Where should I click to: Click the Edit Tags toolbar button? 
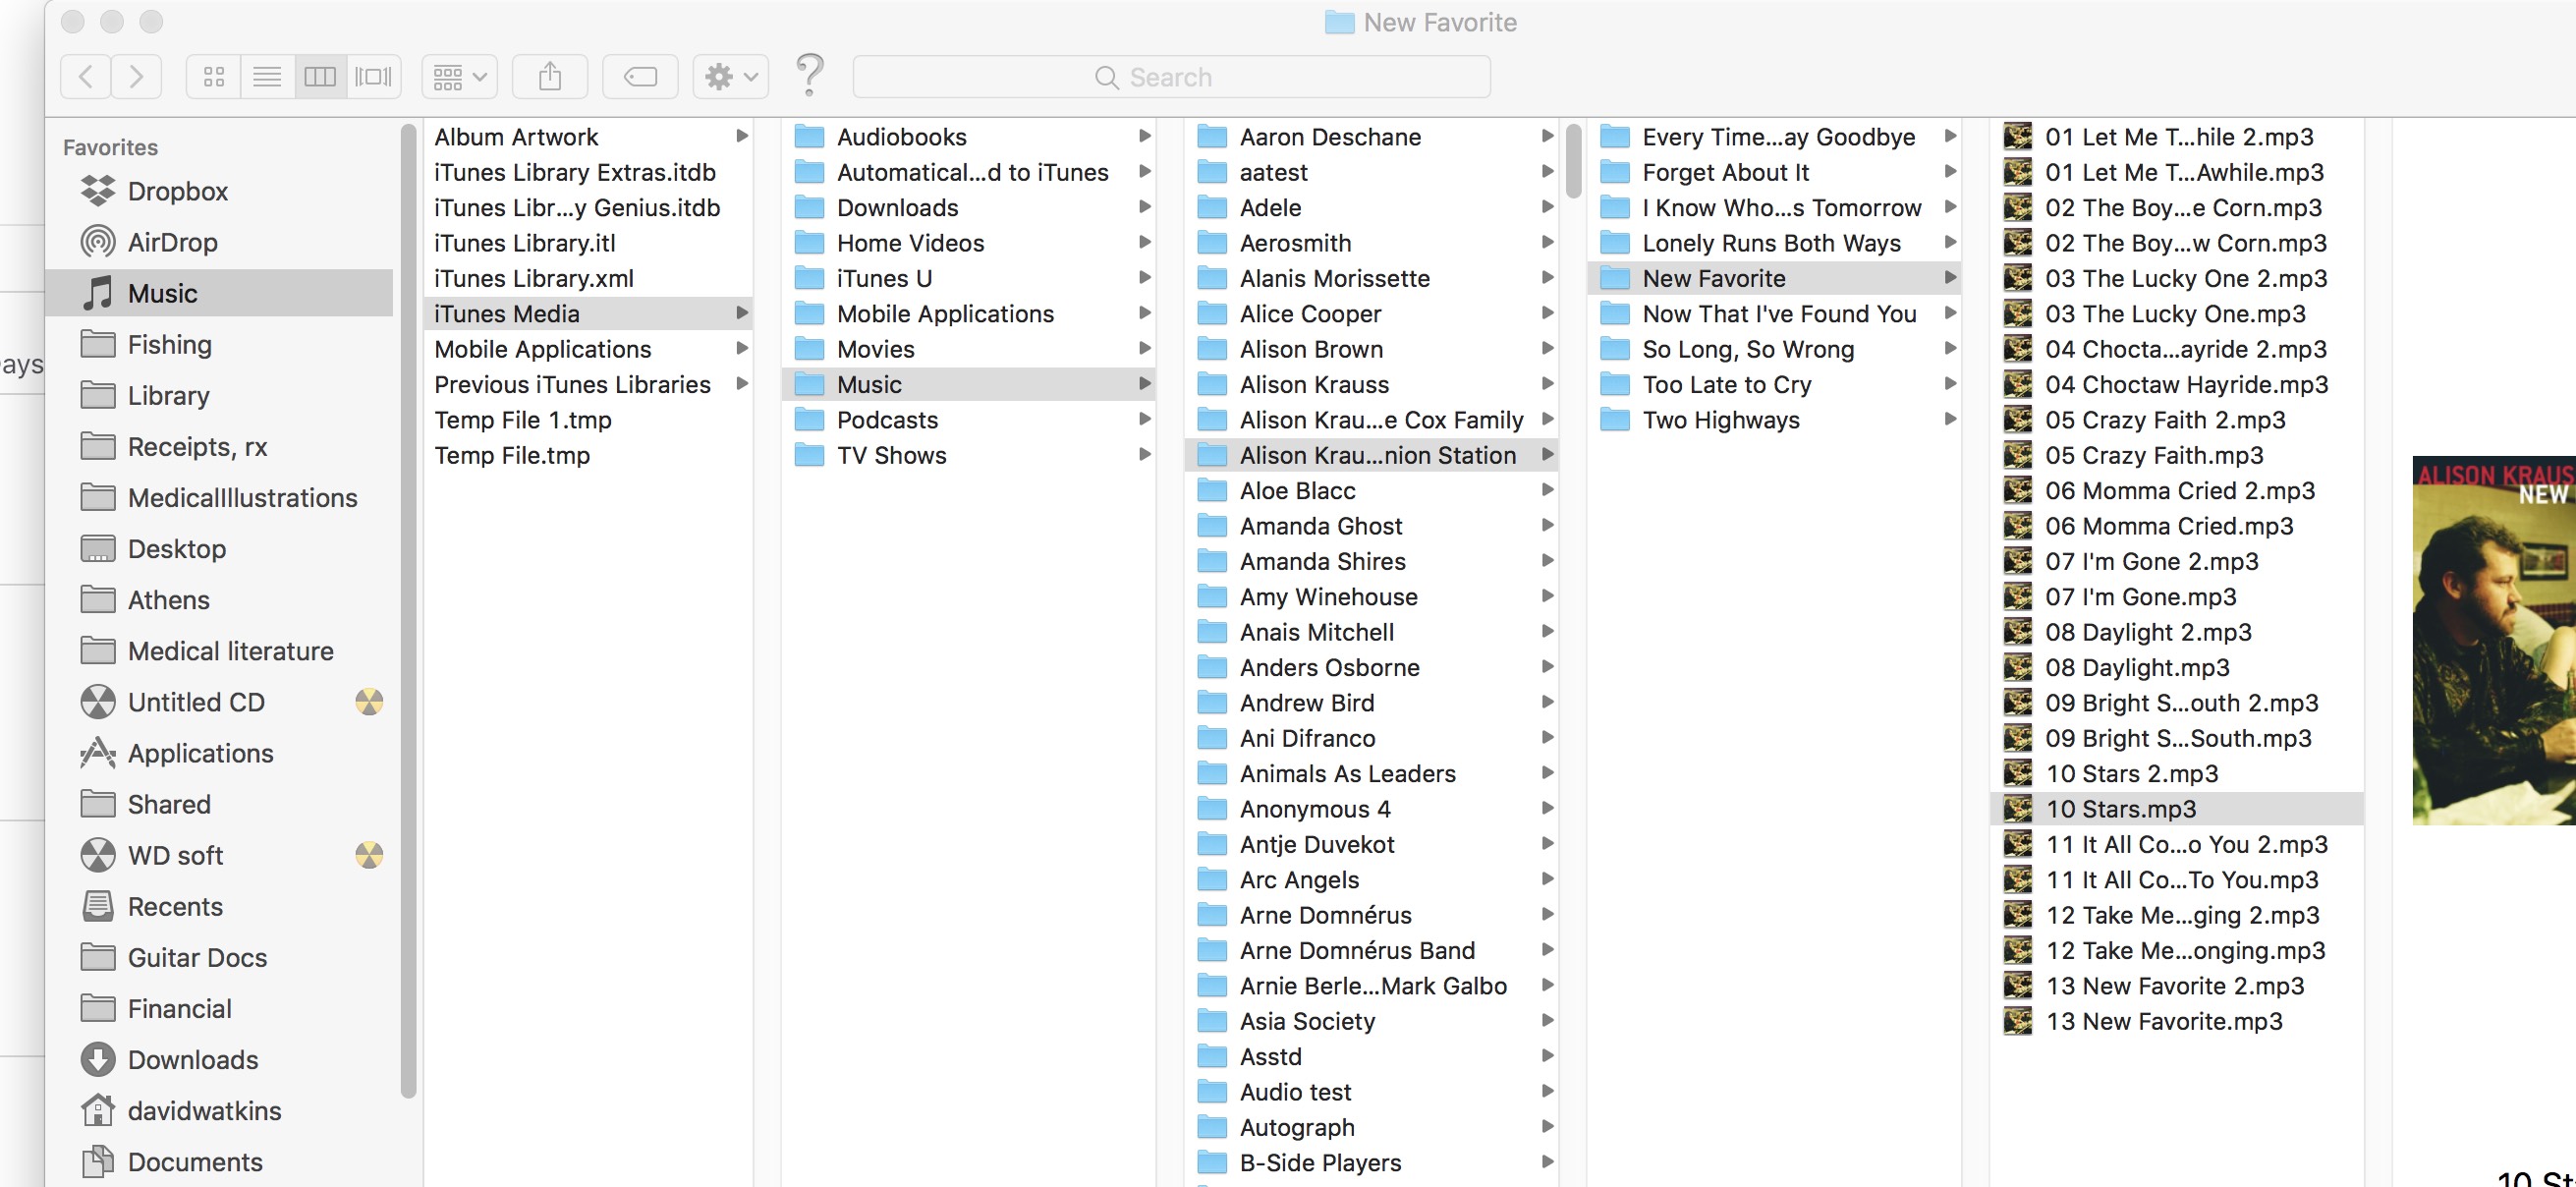pyautogui.click(x=640, y=77)
